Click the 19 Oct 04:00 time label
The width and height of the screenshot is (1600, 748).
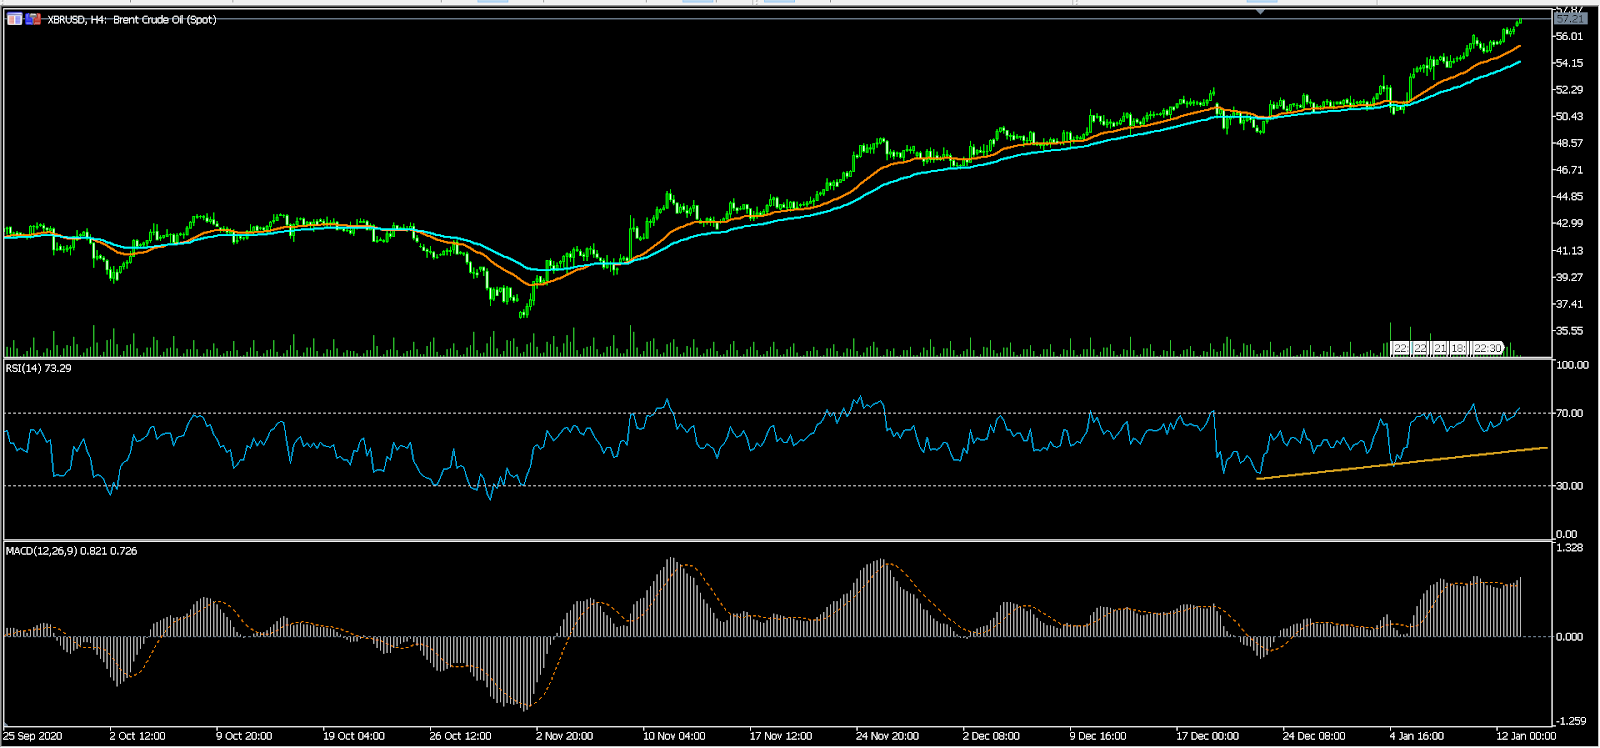tap(354, 737)
